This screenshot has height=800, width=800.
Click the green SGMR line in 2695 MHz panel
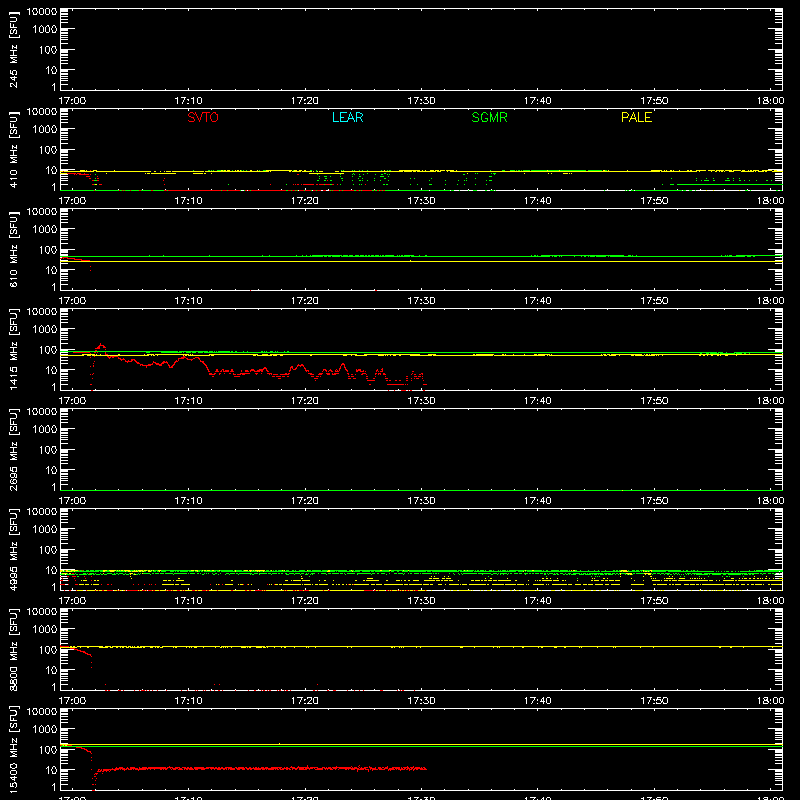[421, 490]
